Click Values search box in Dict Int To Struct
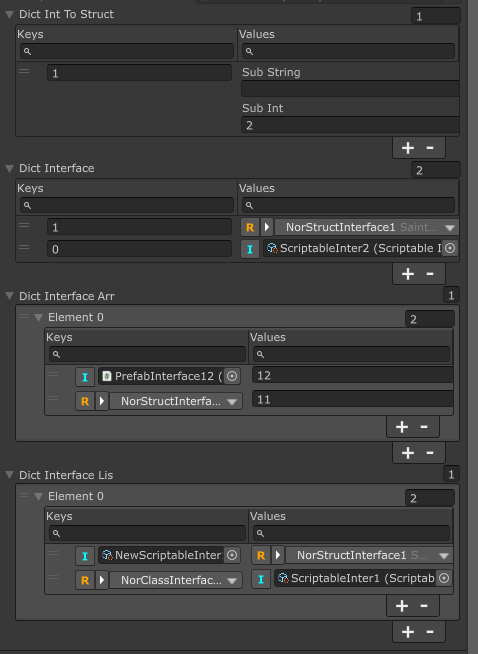 (348, 51)
